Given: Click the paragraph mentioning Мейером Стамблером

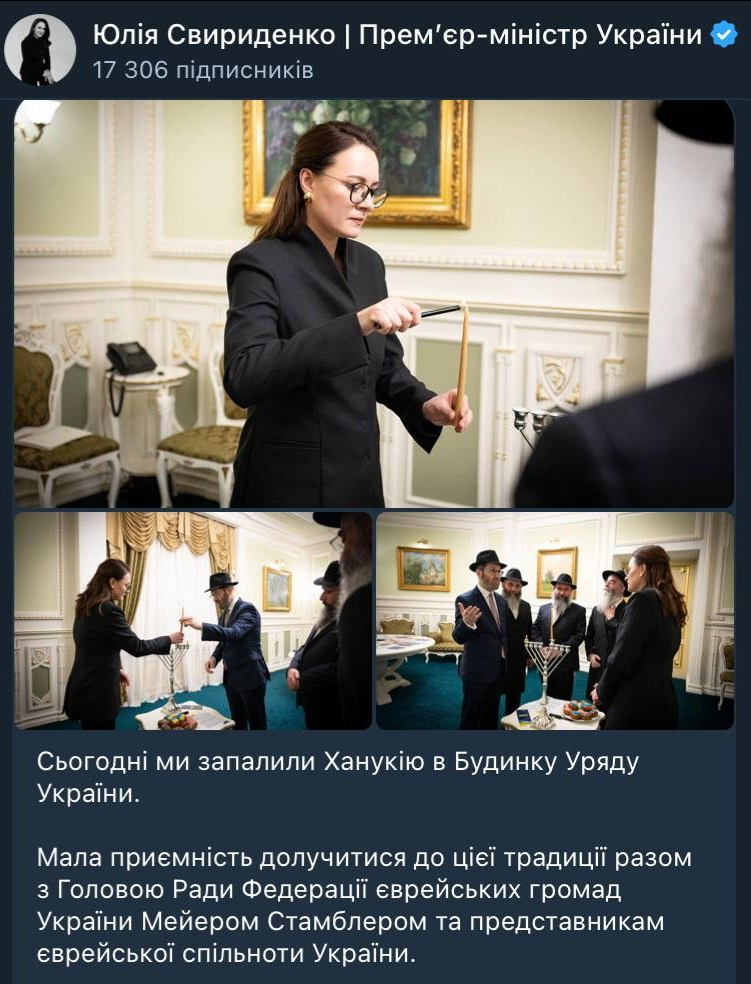Looking at the screenshot, I should (364, 906).
